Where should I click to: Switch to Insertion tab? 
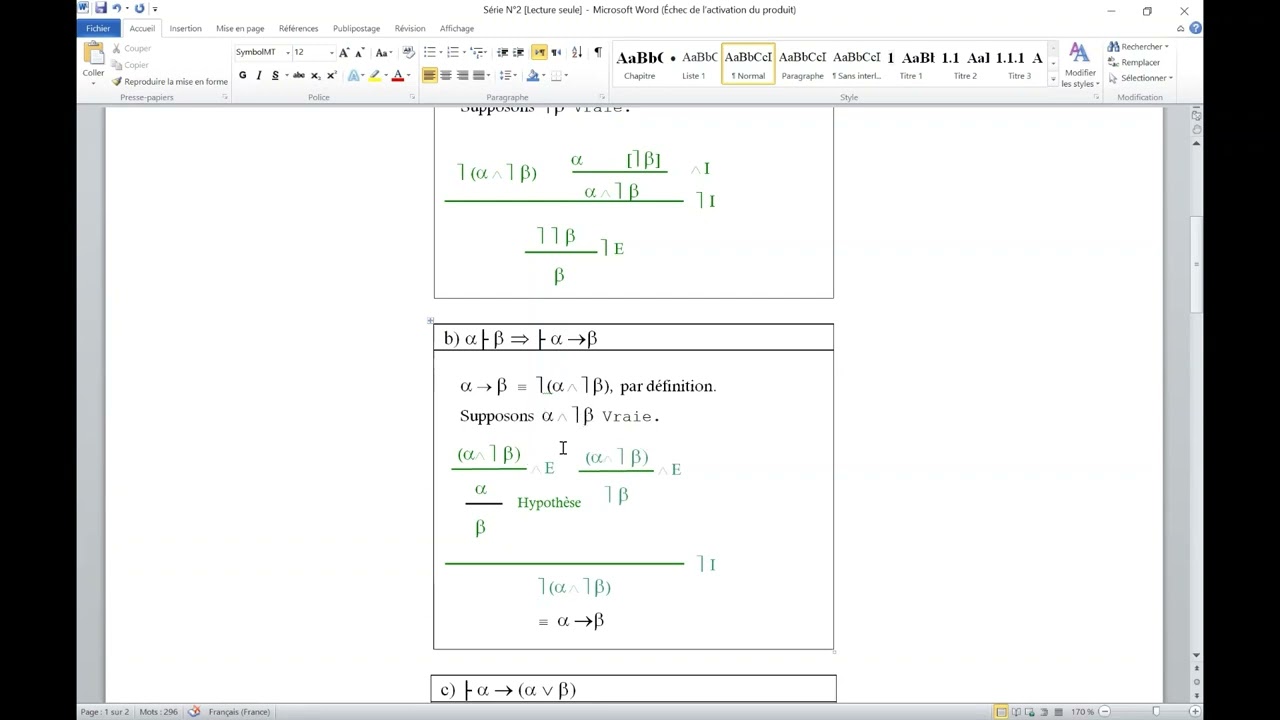(x=185, y=28)
